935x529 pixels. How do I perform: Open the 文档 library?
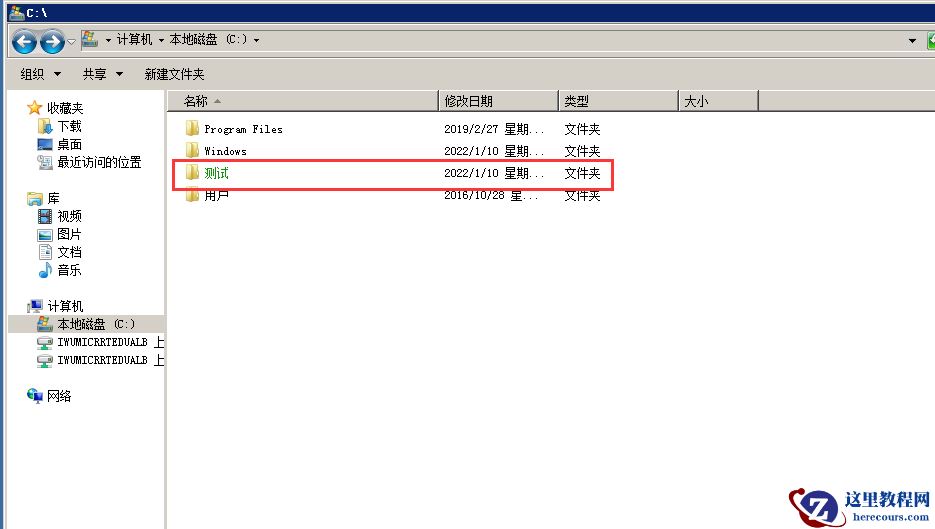coord(69,252)
